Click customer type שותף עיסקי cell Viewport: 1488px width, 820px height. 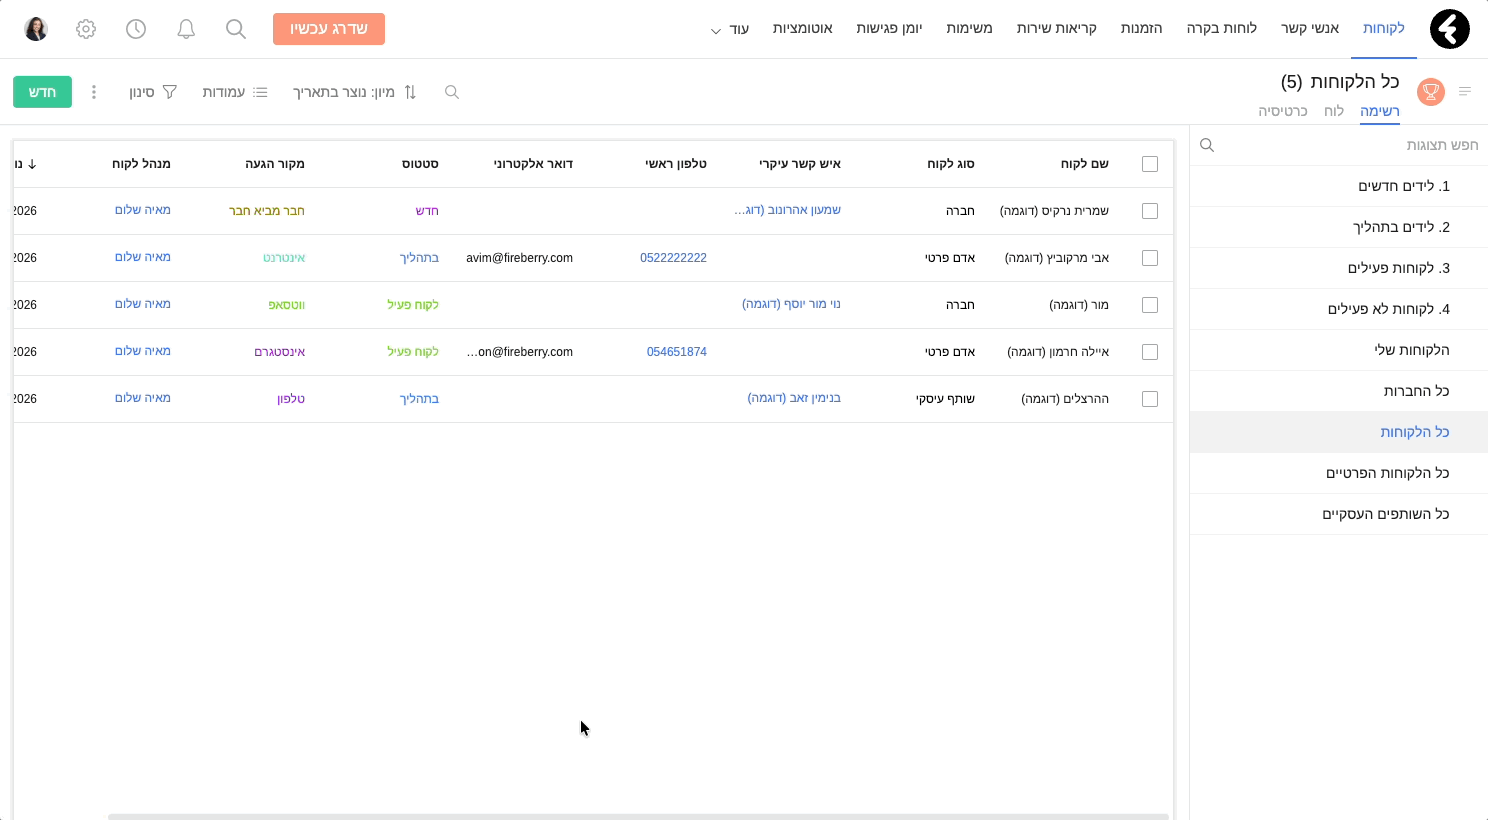pos(945,399)
